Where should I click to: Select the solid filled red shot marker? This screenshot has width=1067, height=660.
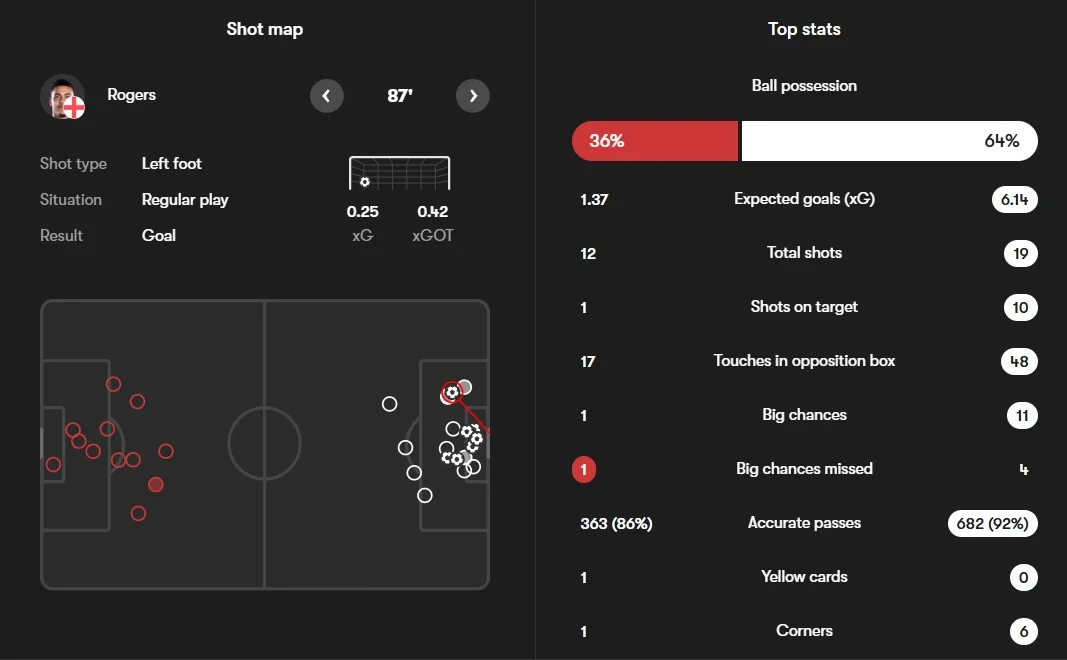pyautogui.click(x=156, y=484)
